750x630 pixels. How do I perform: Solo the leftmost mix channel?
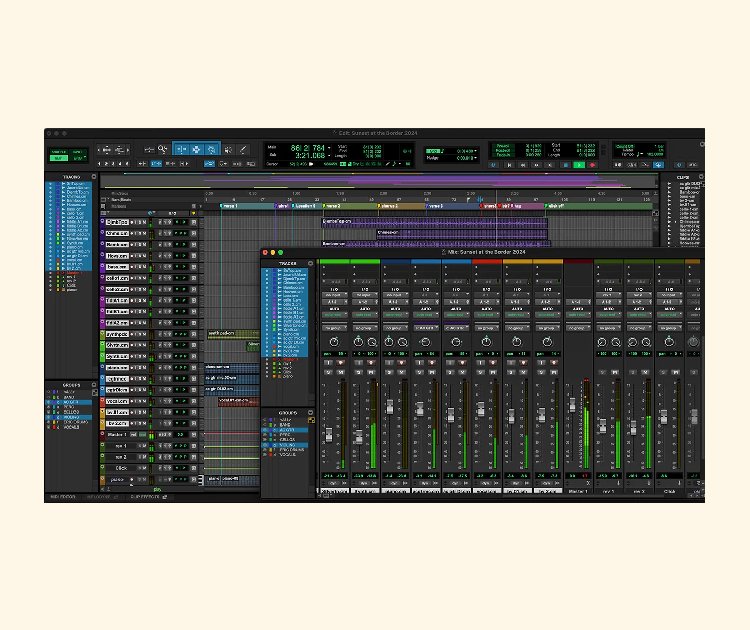click(328, 372)
